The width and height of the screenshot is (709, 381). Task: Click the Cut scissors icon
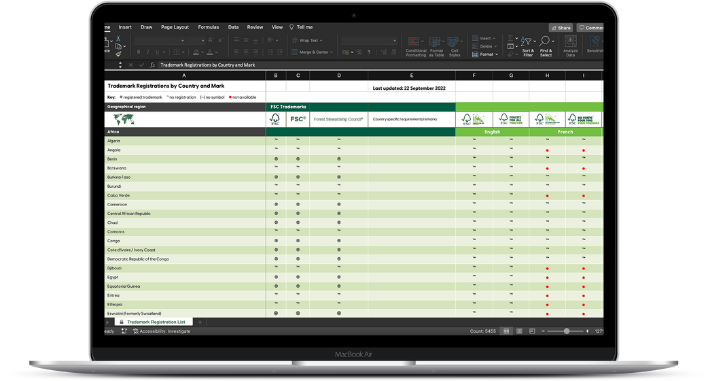click(118, 39)
